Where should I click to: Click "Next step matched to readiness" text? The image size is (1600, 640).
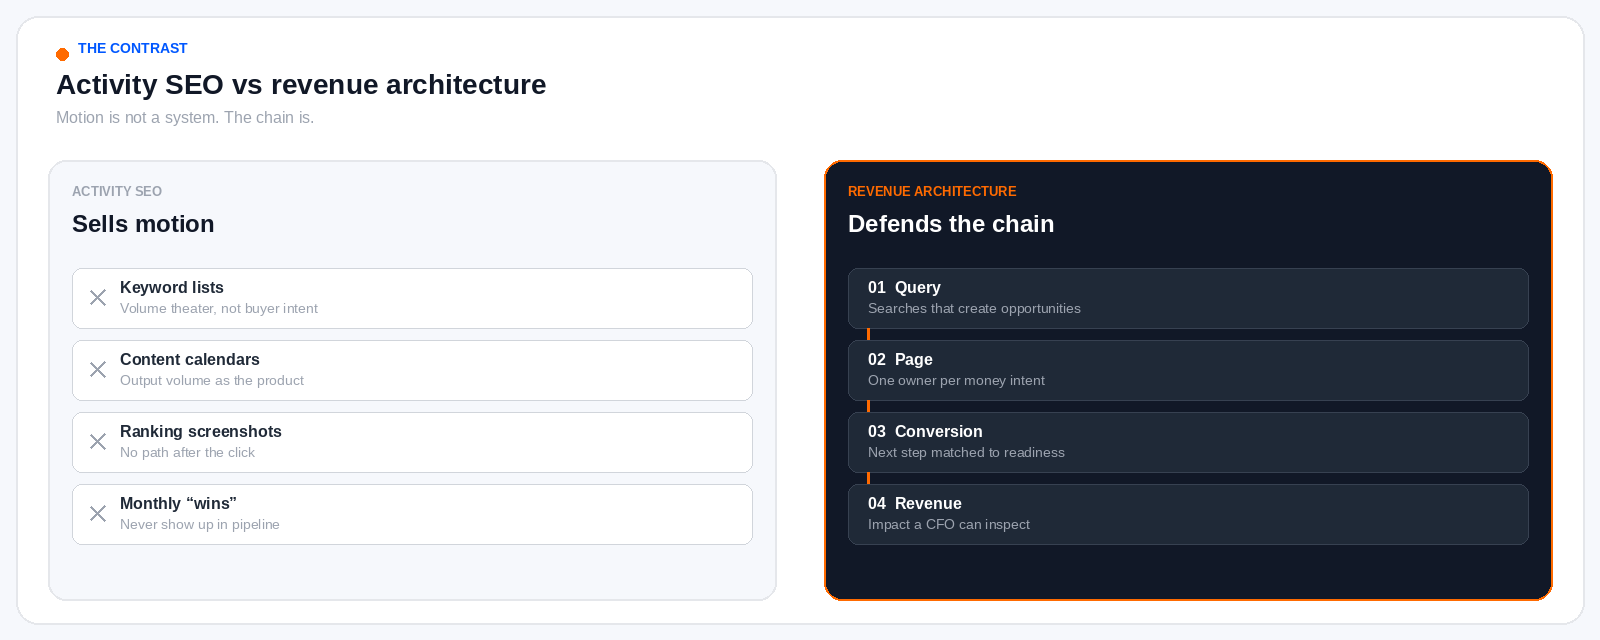(x=966, y=452)
